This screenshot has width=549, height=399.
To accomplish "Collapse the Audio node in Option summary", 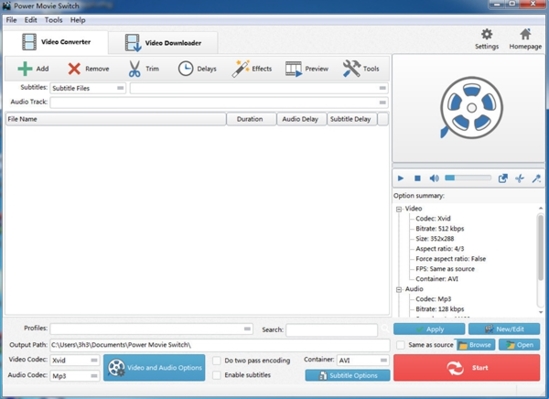I will click(x=399, y=289).
